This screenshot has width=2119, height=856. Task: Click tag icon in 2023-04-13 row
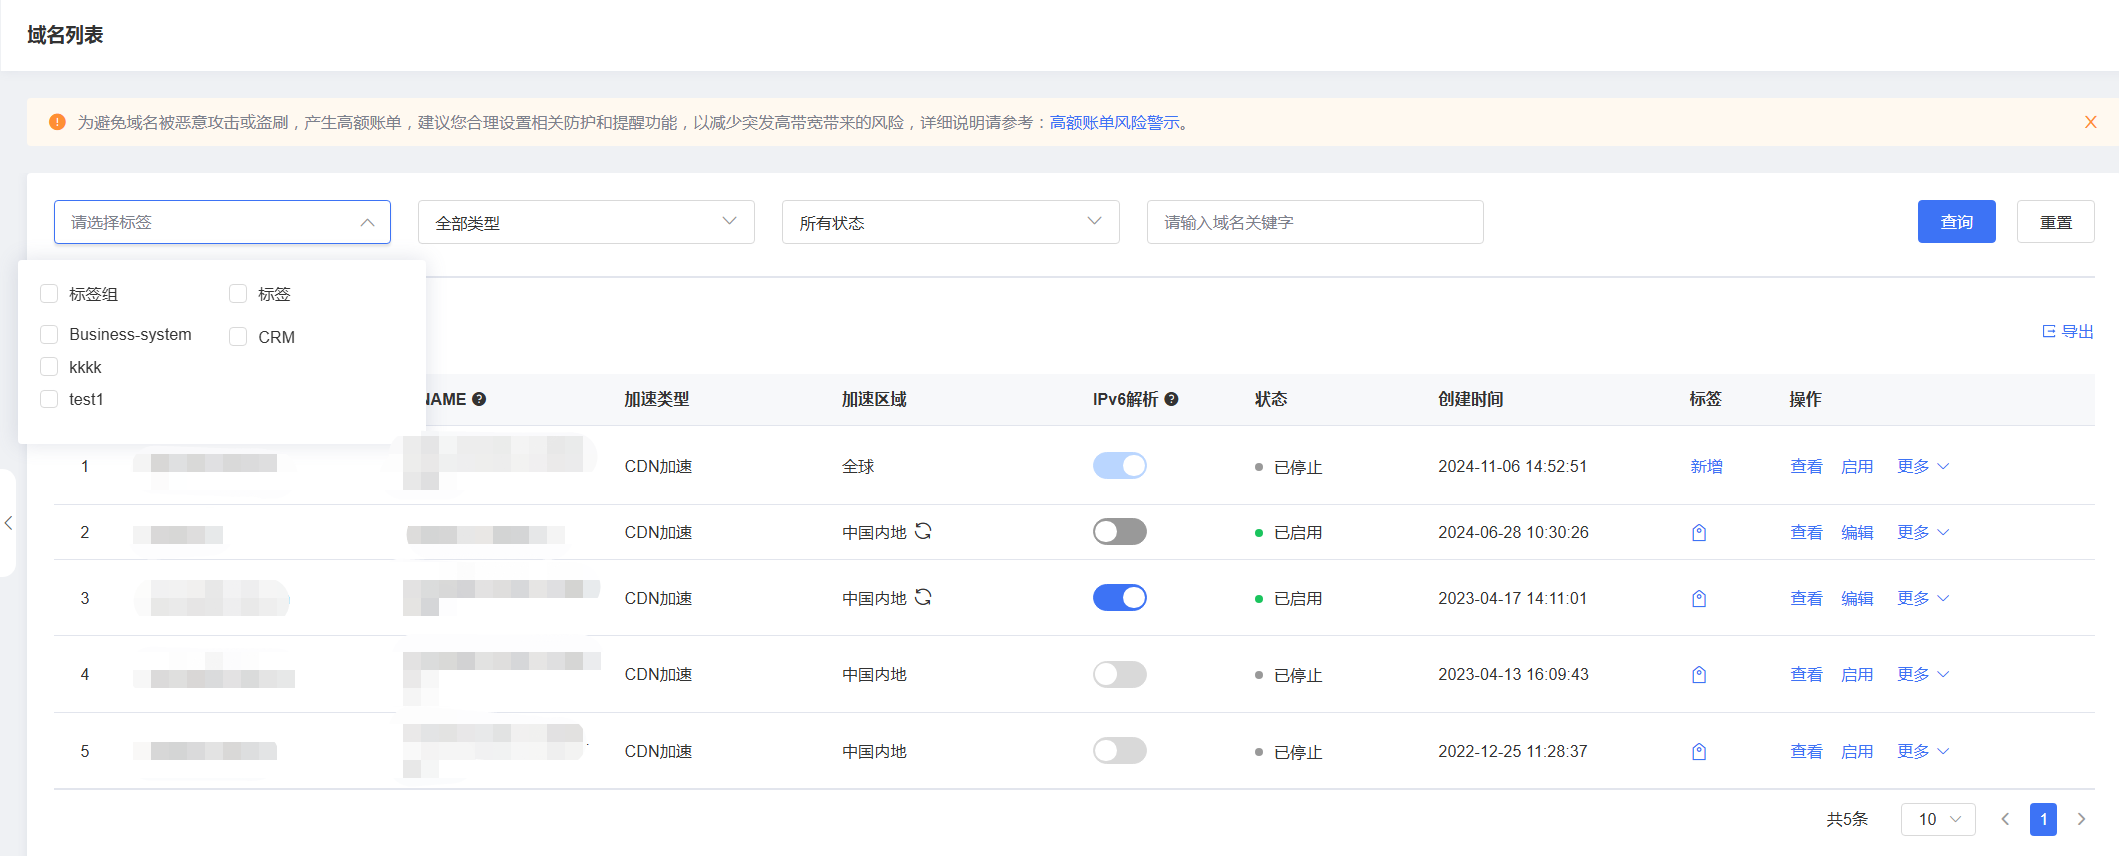[1699, 674]
